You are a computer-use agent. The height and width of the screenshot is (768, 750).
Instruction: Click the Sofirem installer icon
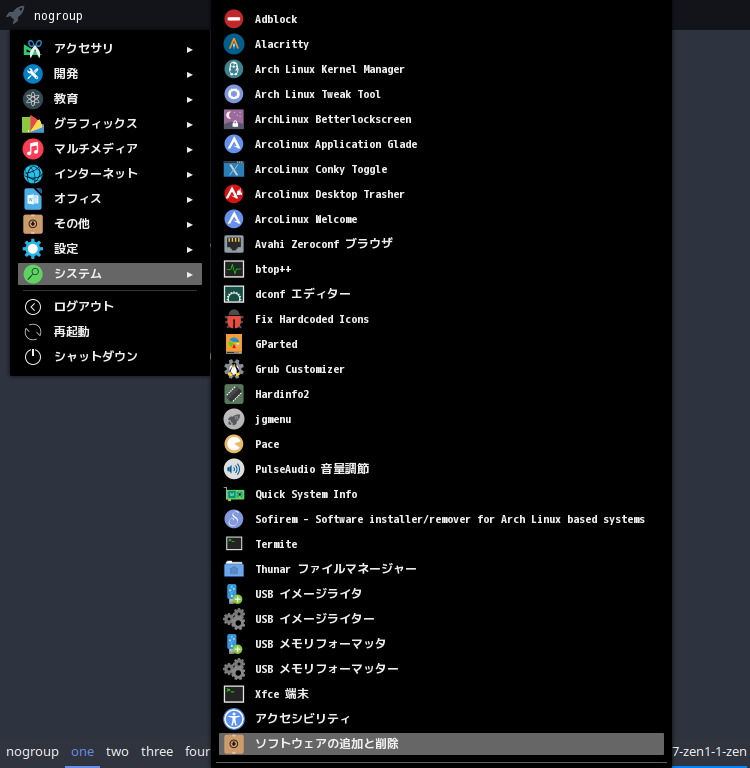[x=234, y=519]
